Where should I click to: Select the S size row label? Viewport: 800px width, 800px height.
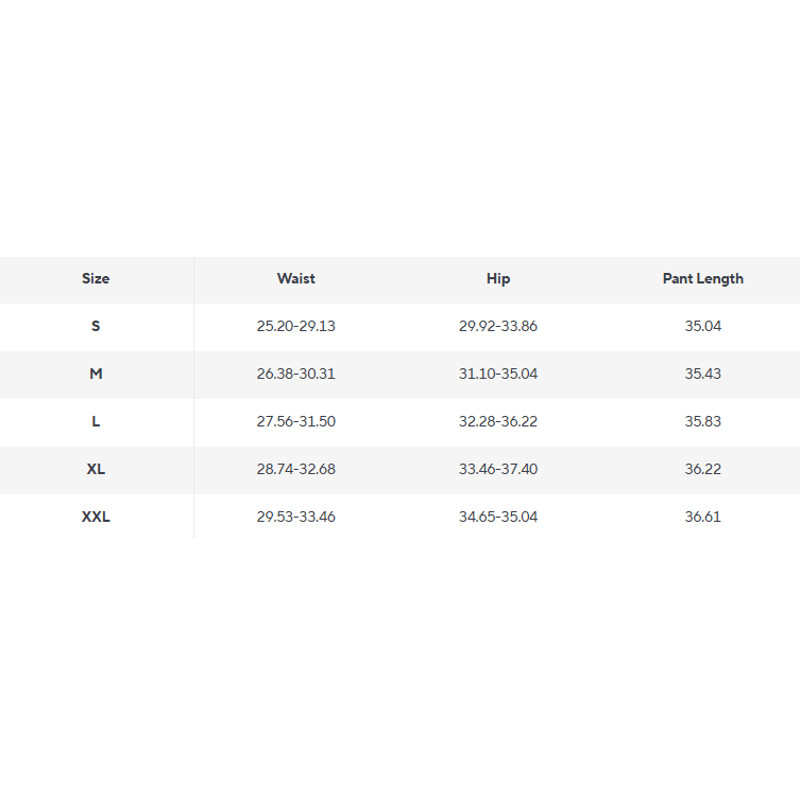(96, 326)
